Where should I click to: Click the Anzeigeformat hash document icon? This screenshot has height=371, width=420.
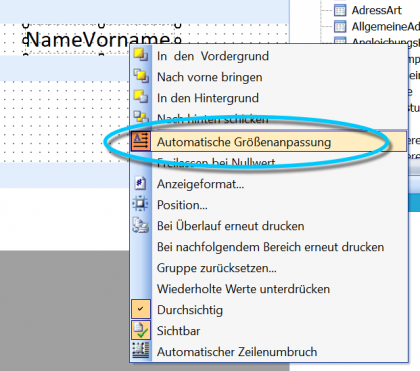(x=141, y=183)
